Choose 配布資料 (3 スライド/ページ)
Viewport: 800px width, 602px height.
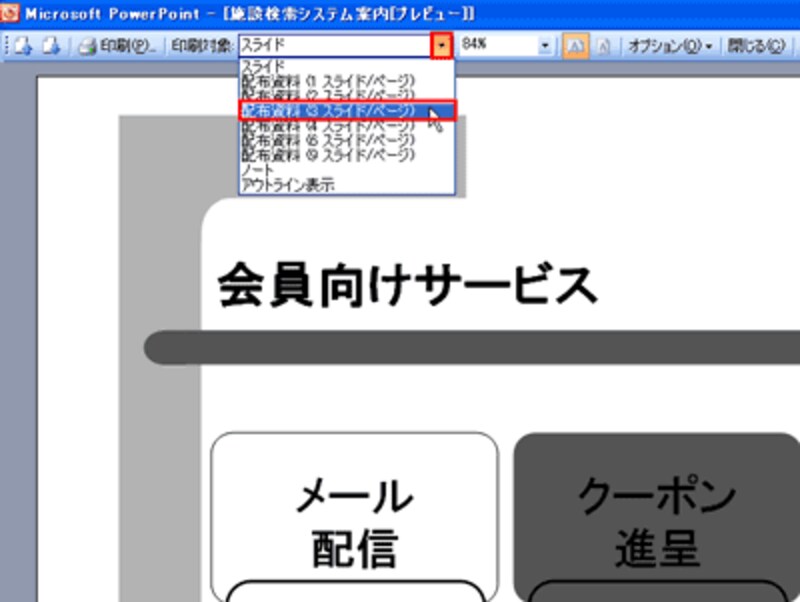346,110
